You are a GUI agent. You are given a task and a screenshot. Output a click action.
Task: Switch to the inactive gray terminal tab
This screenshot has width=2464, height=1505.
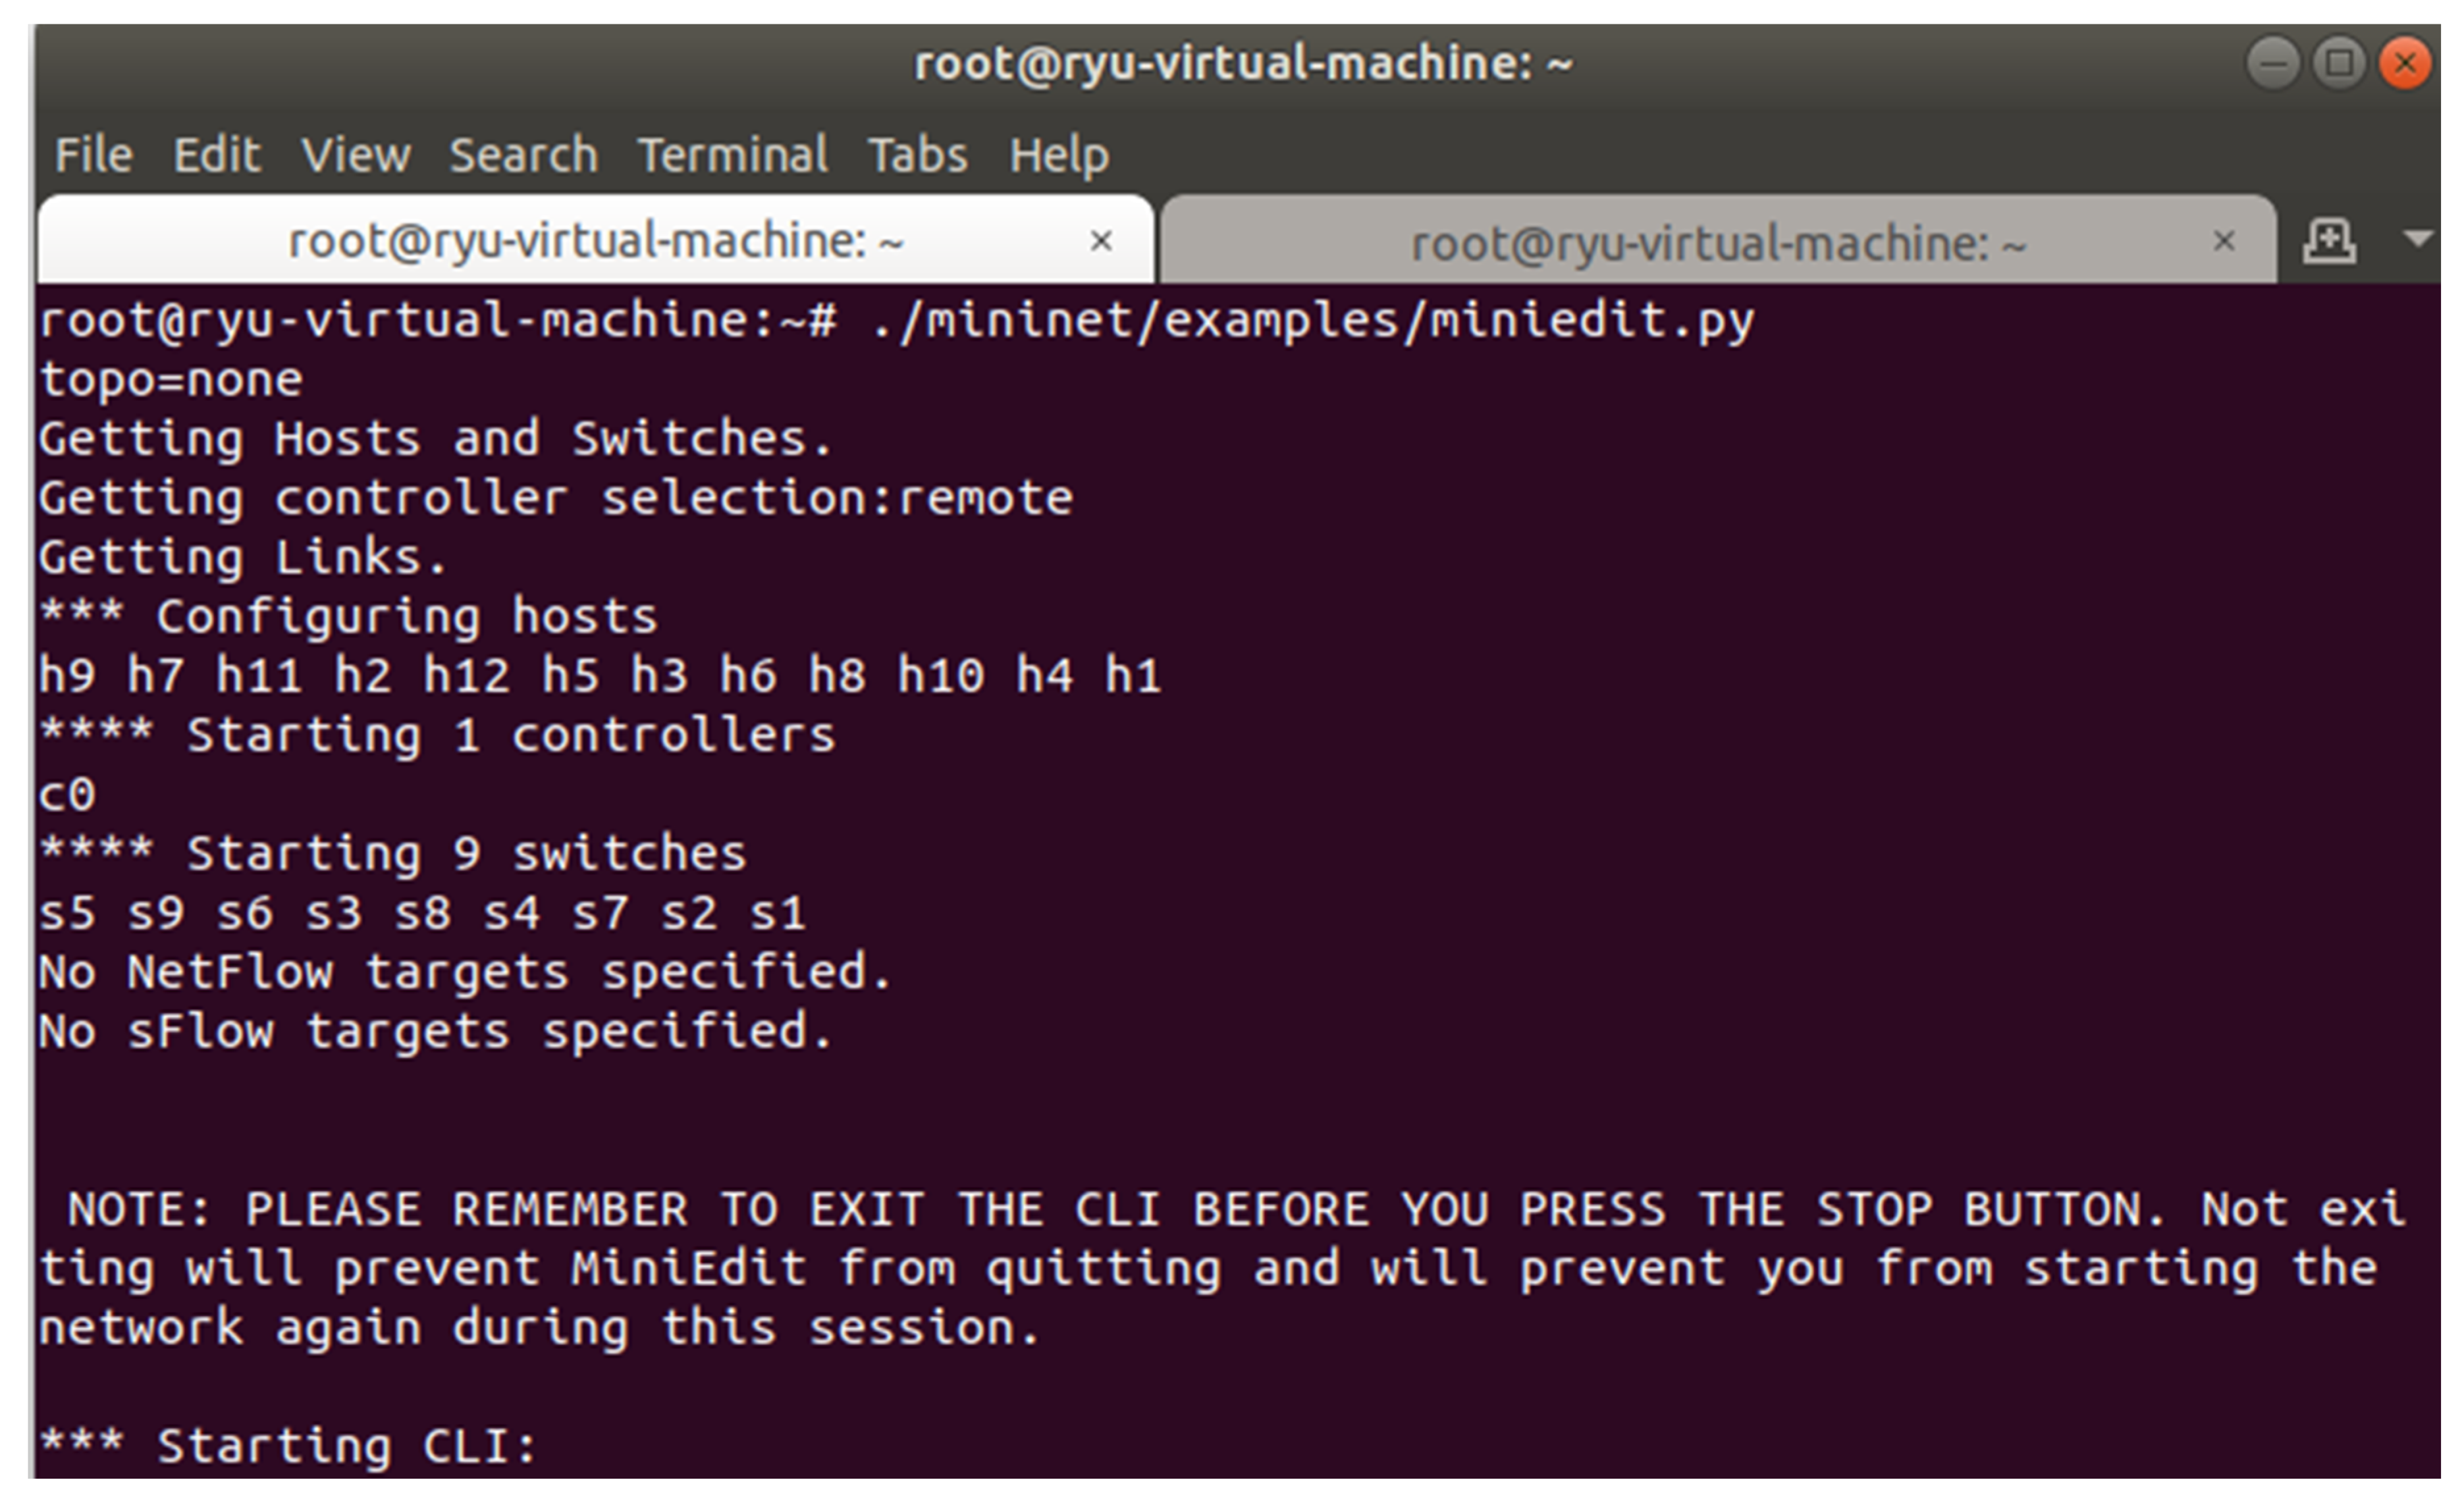click(x=1717, y=243)
